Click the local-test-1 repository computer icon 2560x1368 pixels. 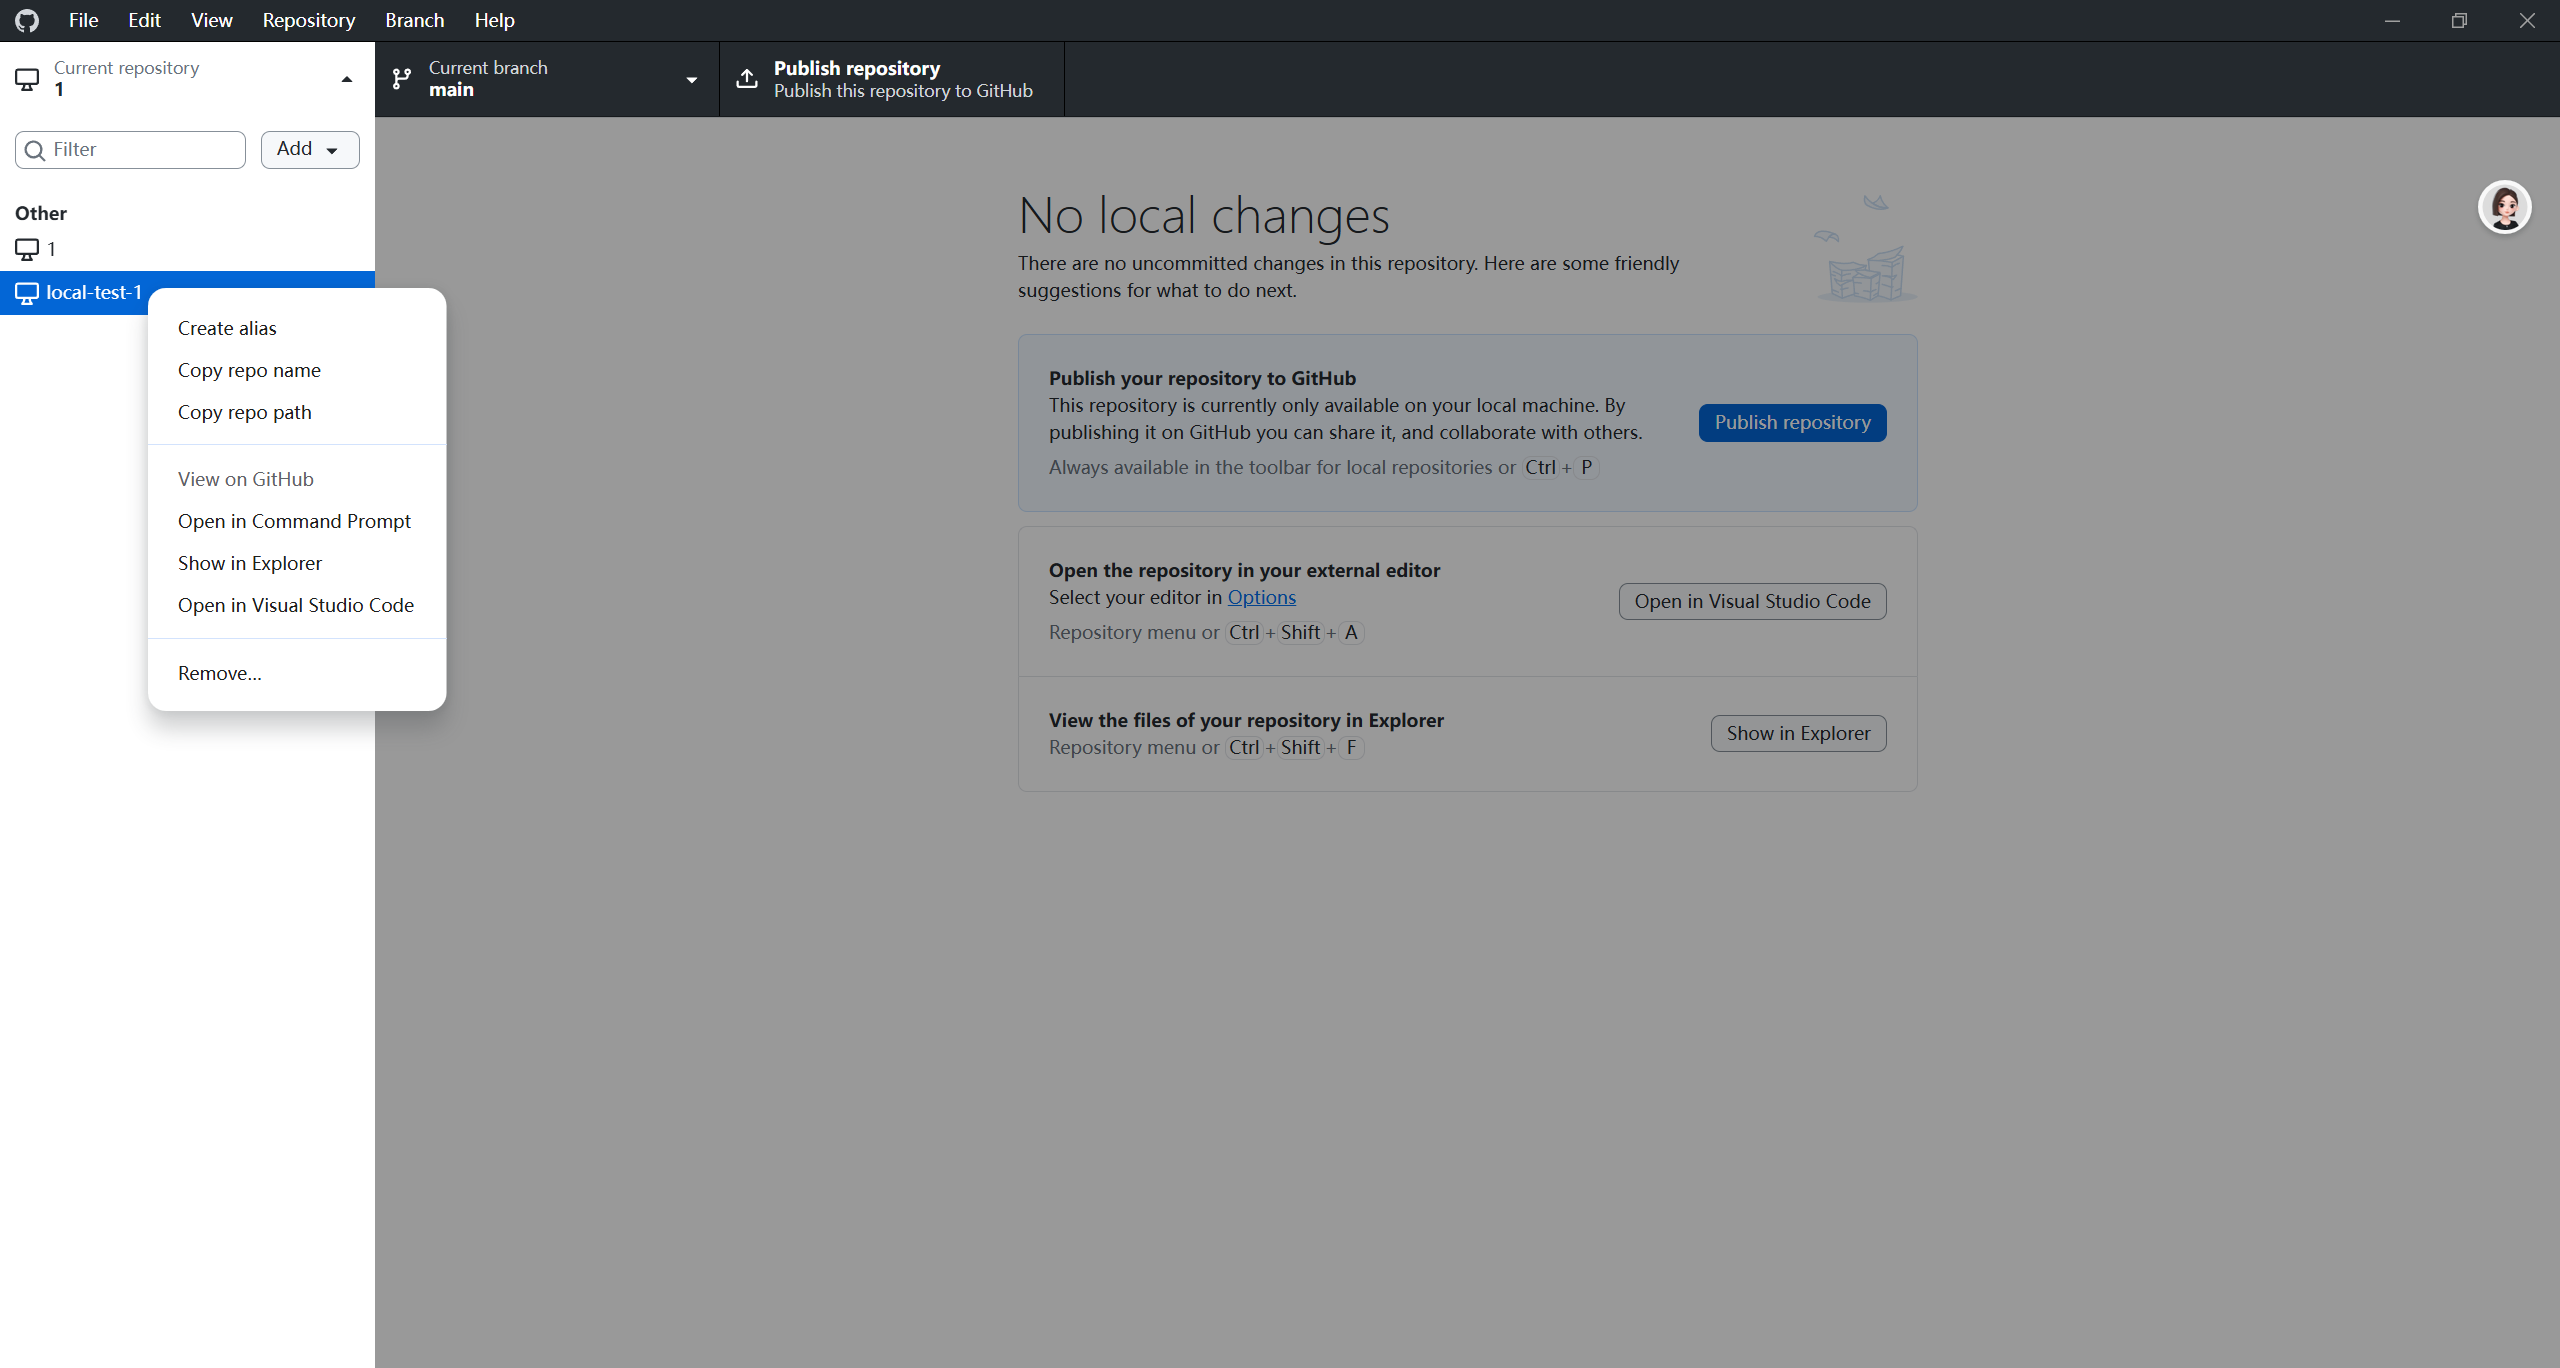(27, 293)
